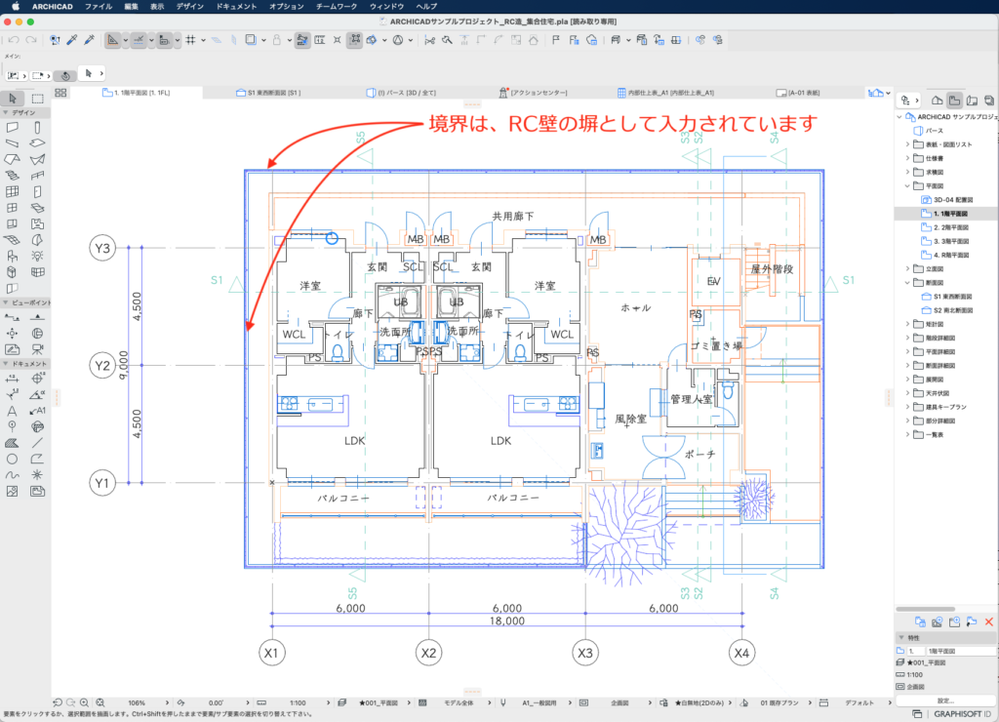Select the Label tool
The height and width of the screenshot is (722, 999).
click(38, 410)
